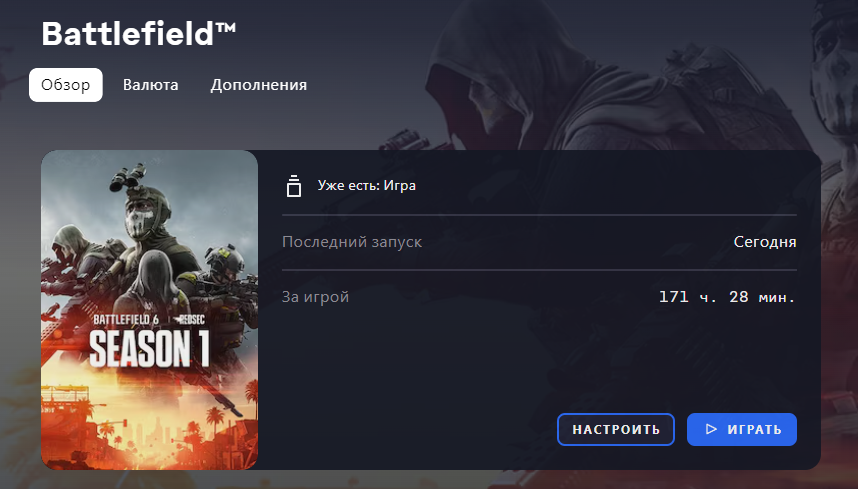Click the Сегодня last-launch value

[x=765, y=242]
